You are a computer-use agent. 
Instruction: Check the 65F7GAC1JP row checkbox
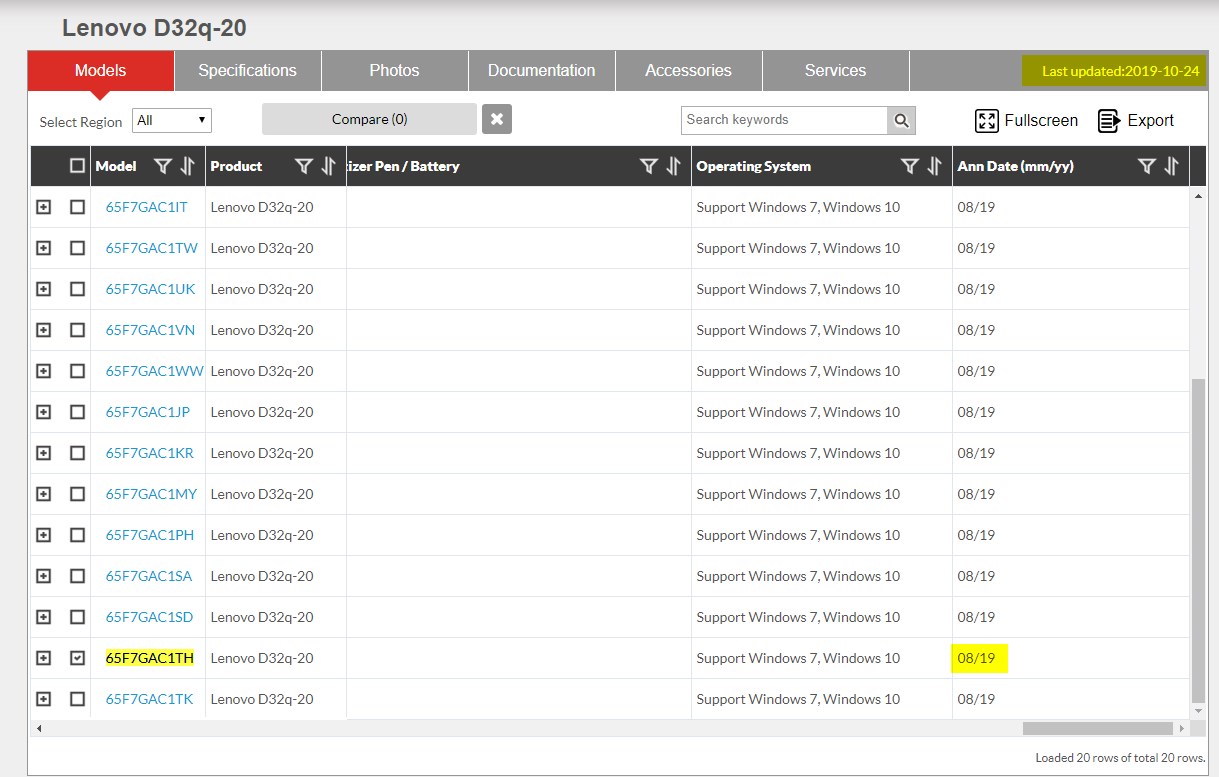[77, 412]
